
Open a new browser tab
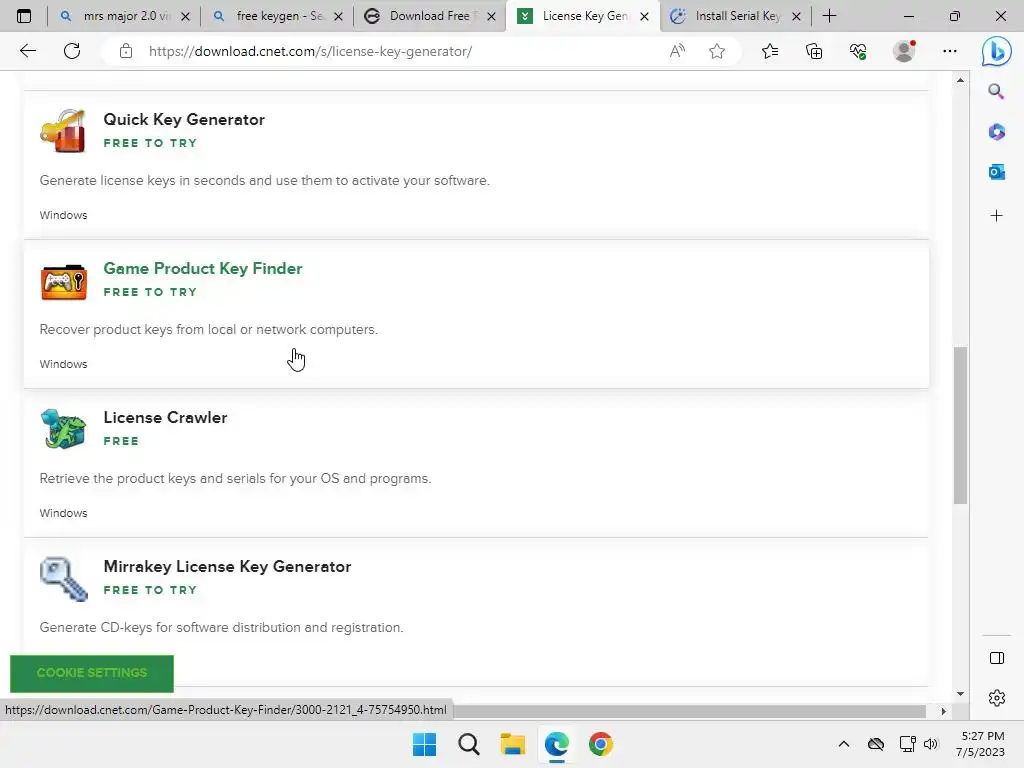(829, 16)
